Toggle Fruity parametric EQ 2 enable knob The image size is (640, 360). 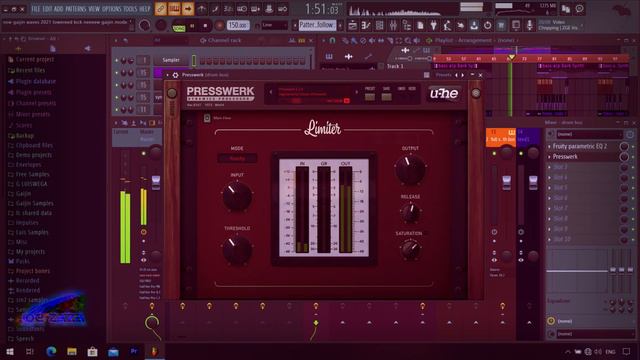[624, 146]
